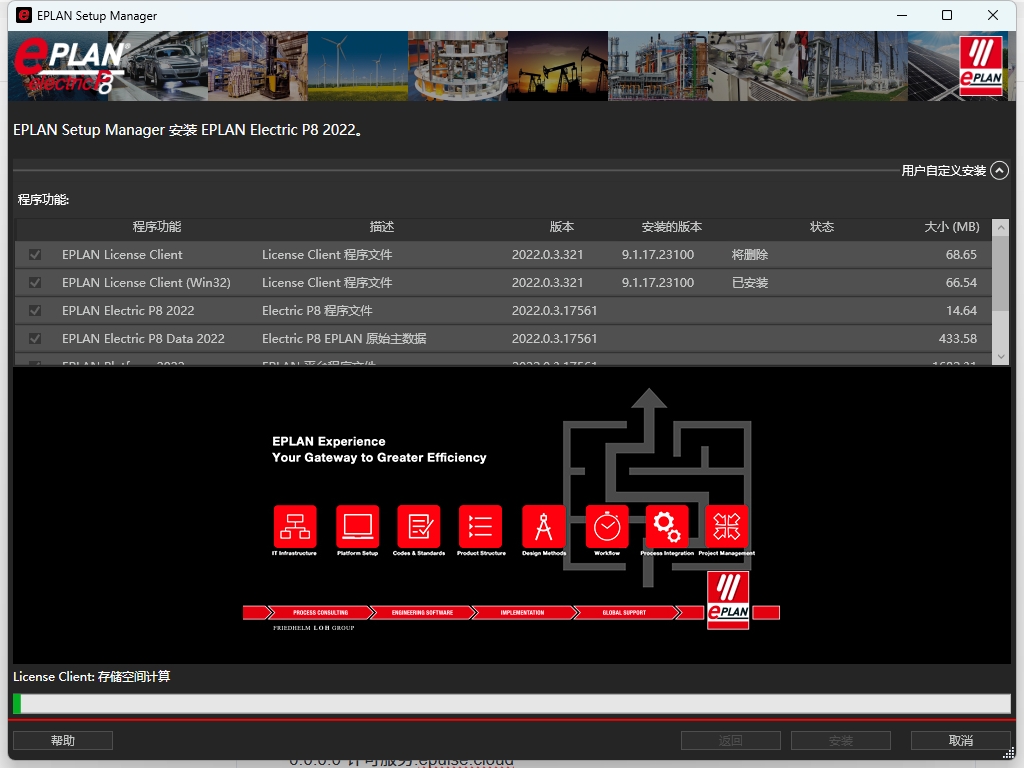Click the Design Methods compass icon
The height and width of the screenshot is (768, 1024).
(544, 526)
